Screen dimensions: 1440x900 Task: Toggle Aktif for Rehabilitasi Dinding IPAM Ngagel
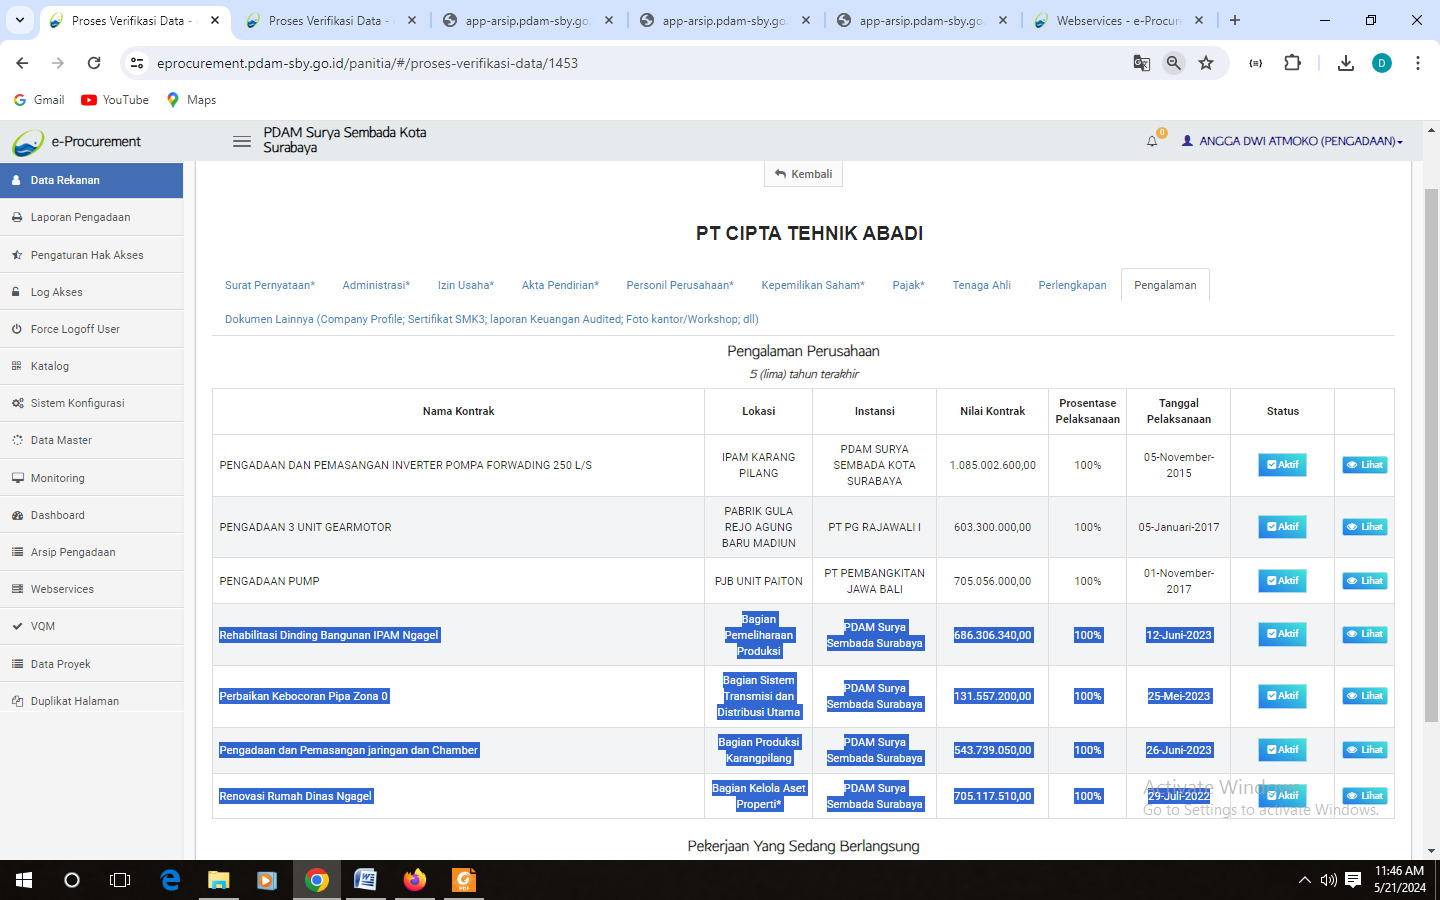click(1282, 634)
